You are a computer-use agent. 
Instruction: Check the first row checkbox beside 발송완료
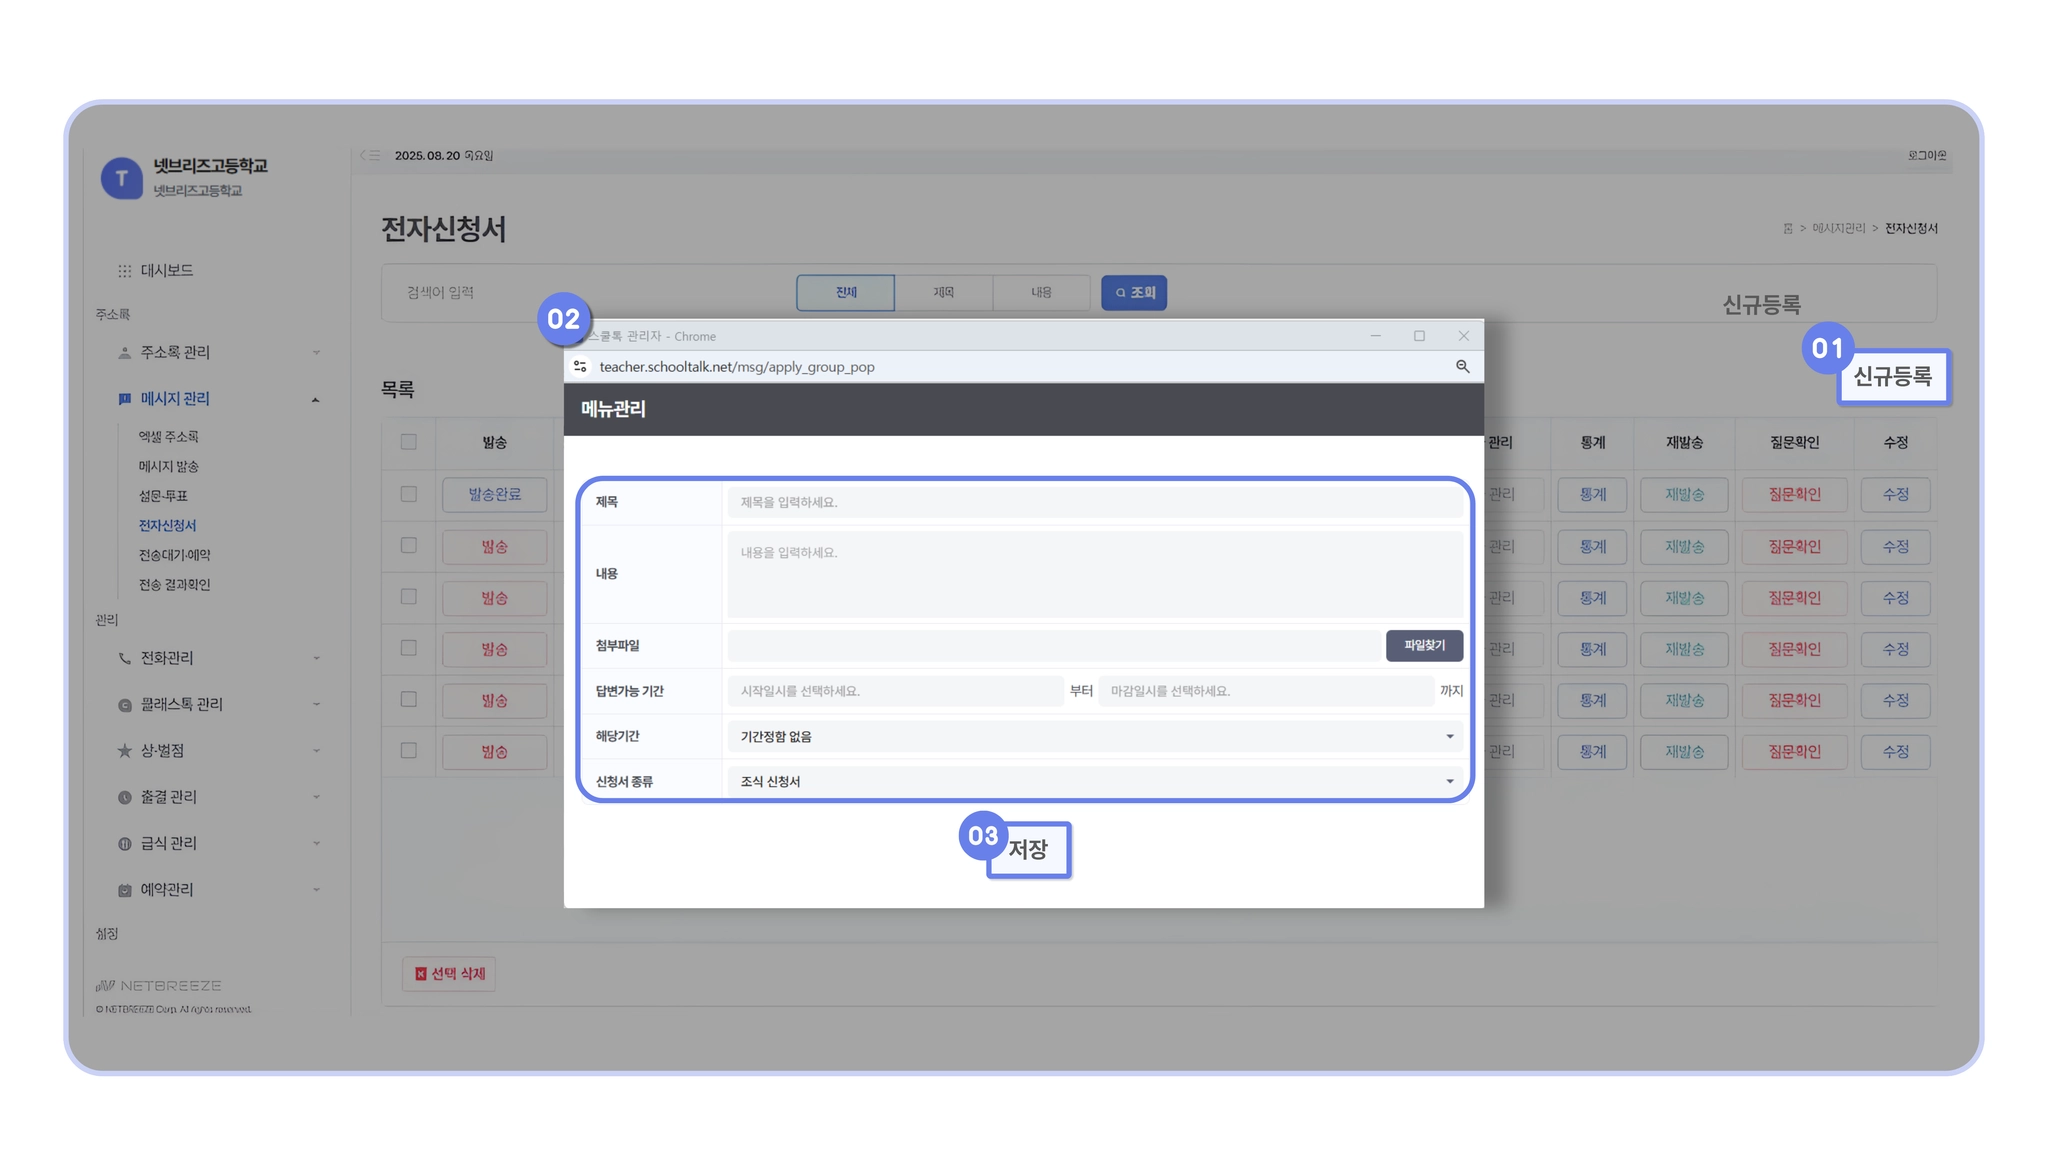click(x=408, y=494)
